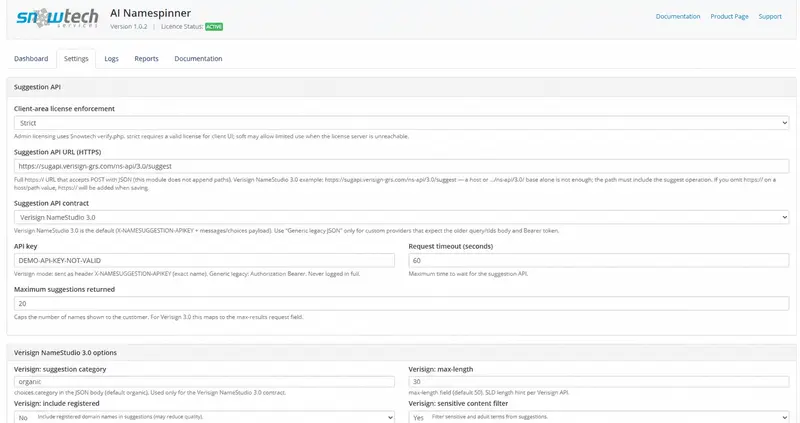Click the Suggestion API section header
The width and height of the screenshot is (800, 423).
coord(37,87)
